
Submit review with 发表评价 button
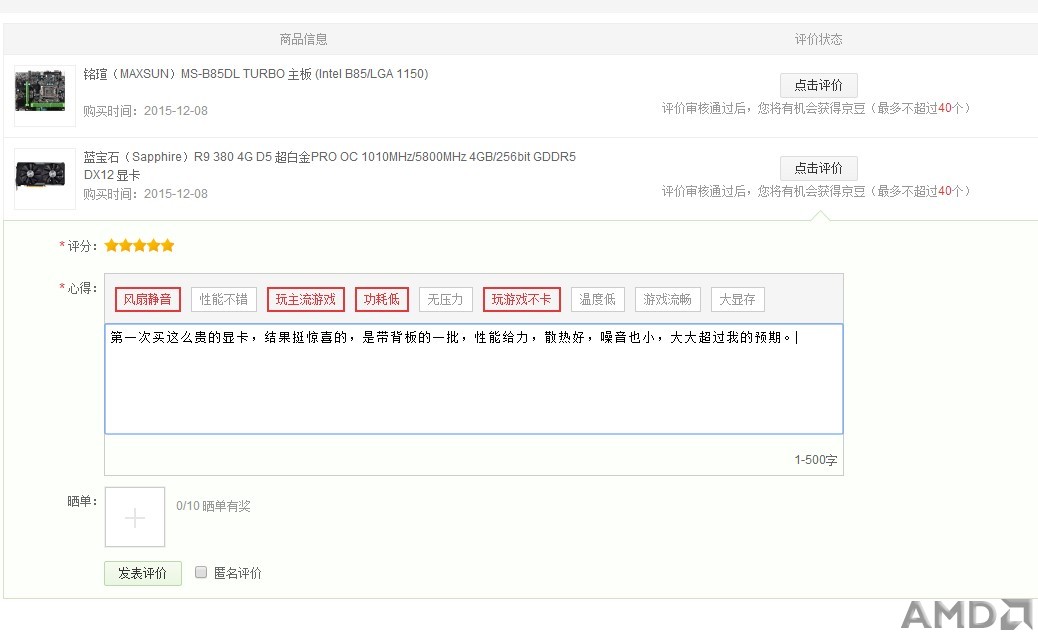(143, 573)
